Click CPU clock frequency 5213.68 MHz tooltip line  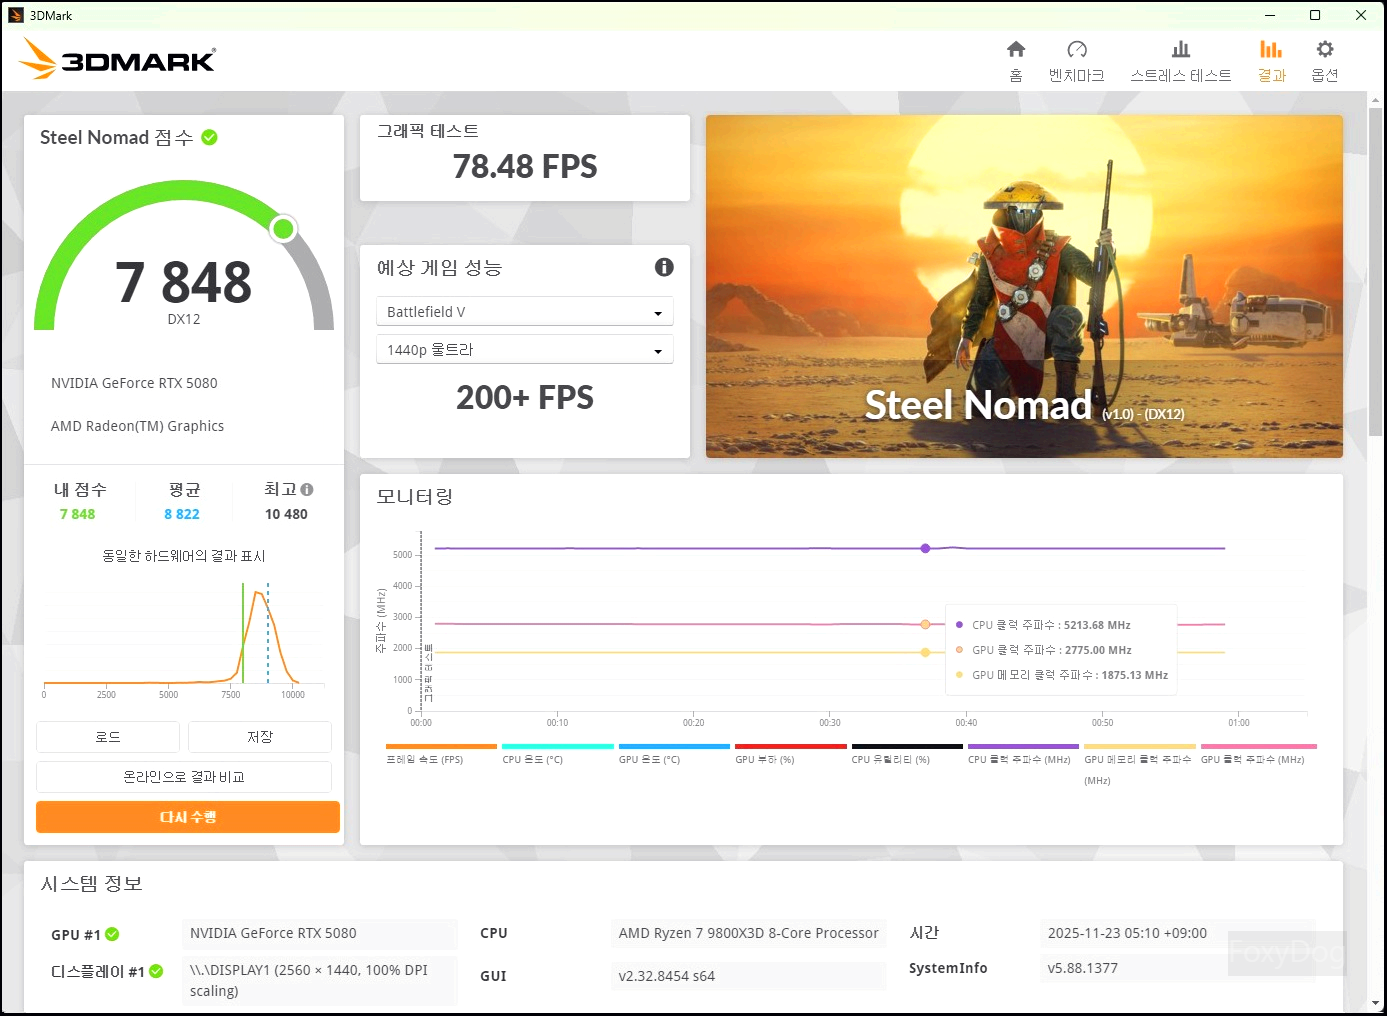[x=1051, y=625]
